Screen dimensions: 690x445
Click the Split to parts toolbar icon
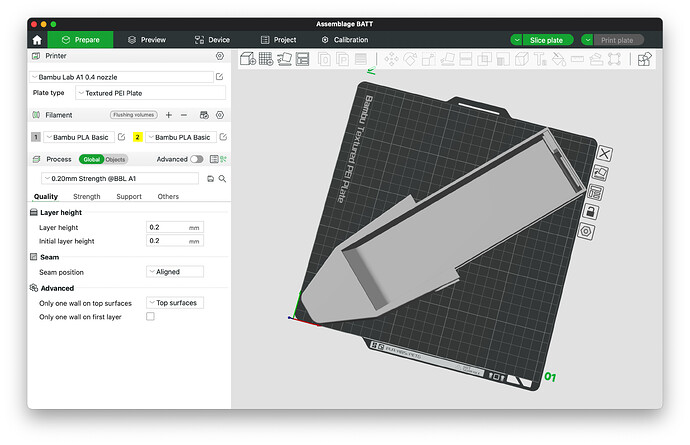coord(342,59)
